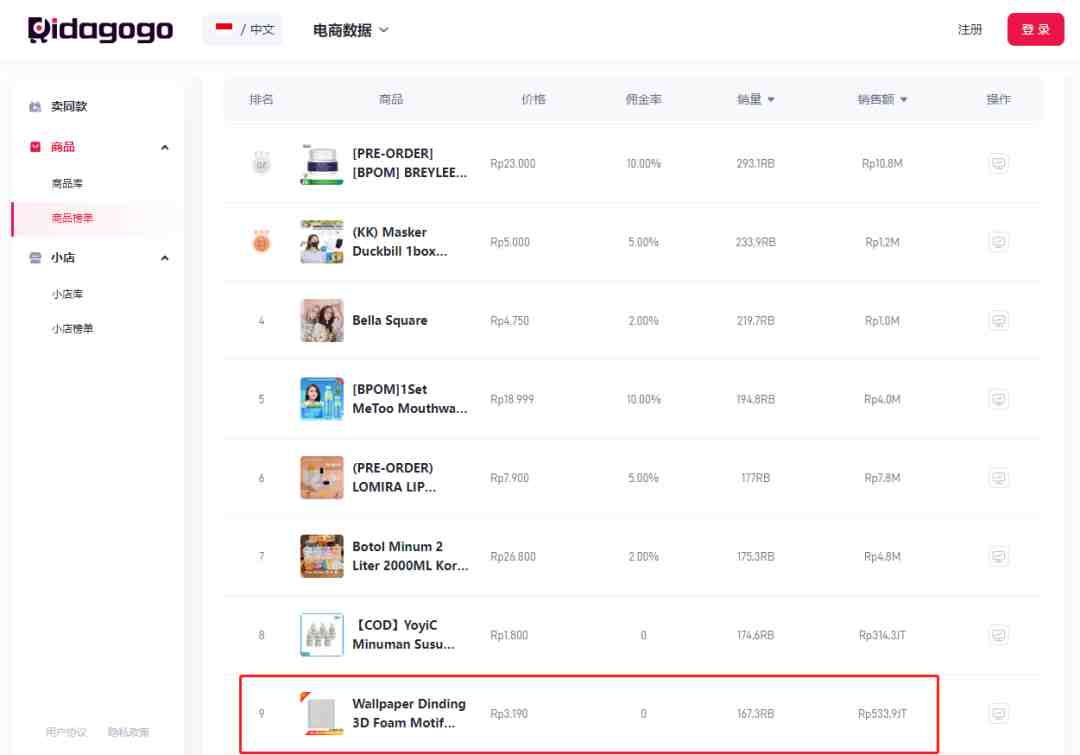Click the 排名 column header

[x=261, y=99]
